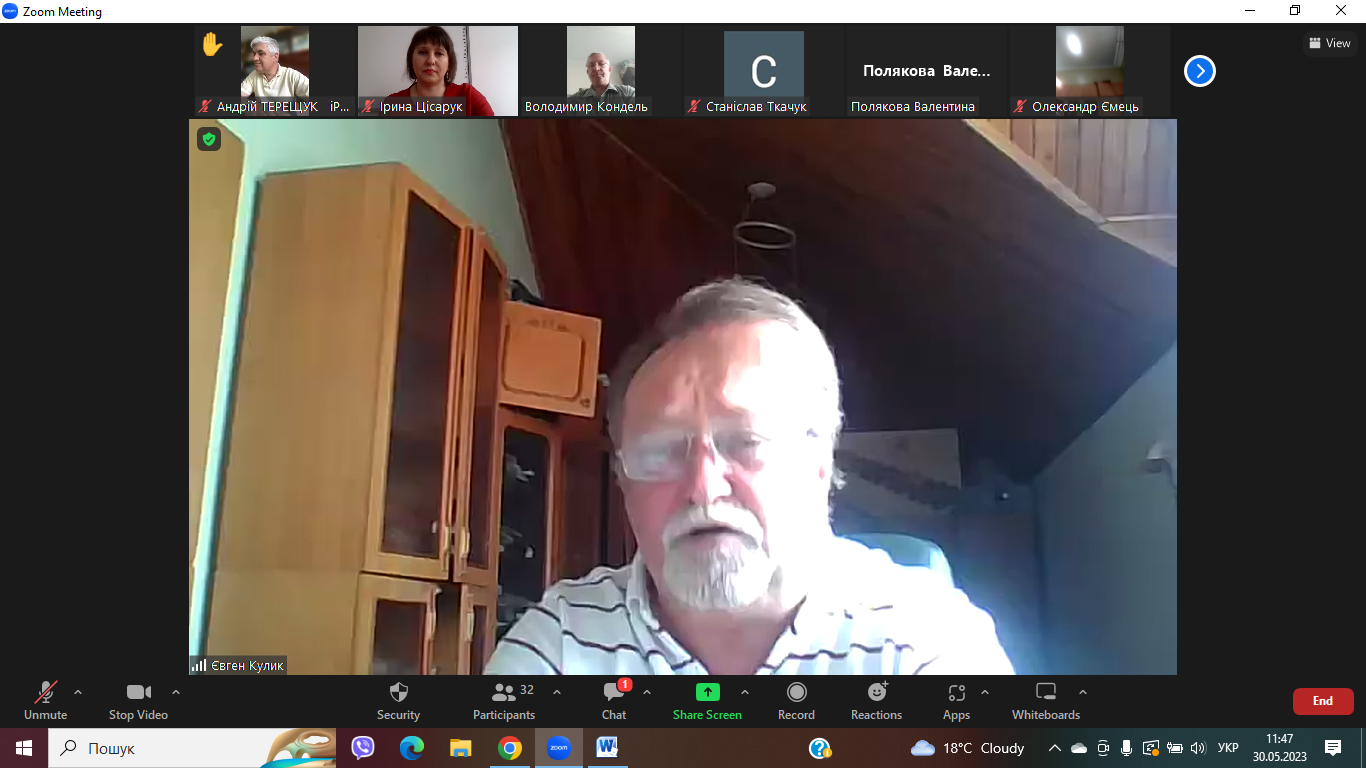Click the red End meeting button
The width and height of the screenshot is (1366, 768).
1322,701
